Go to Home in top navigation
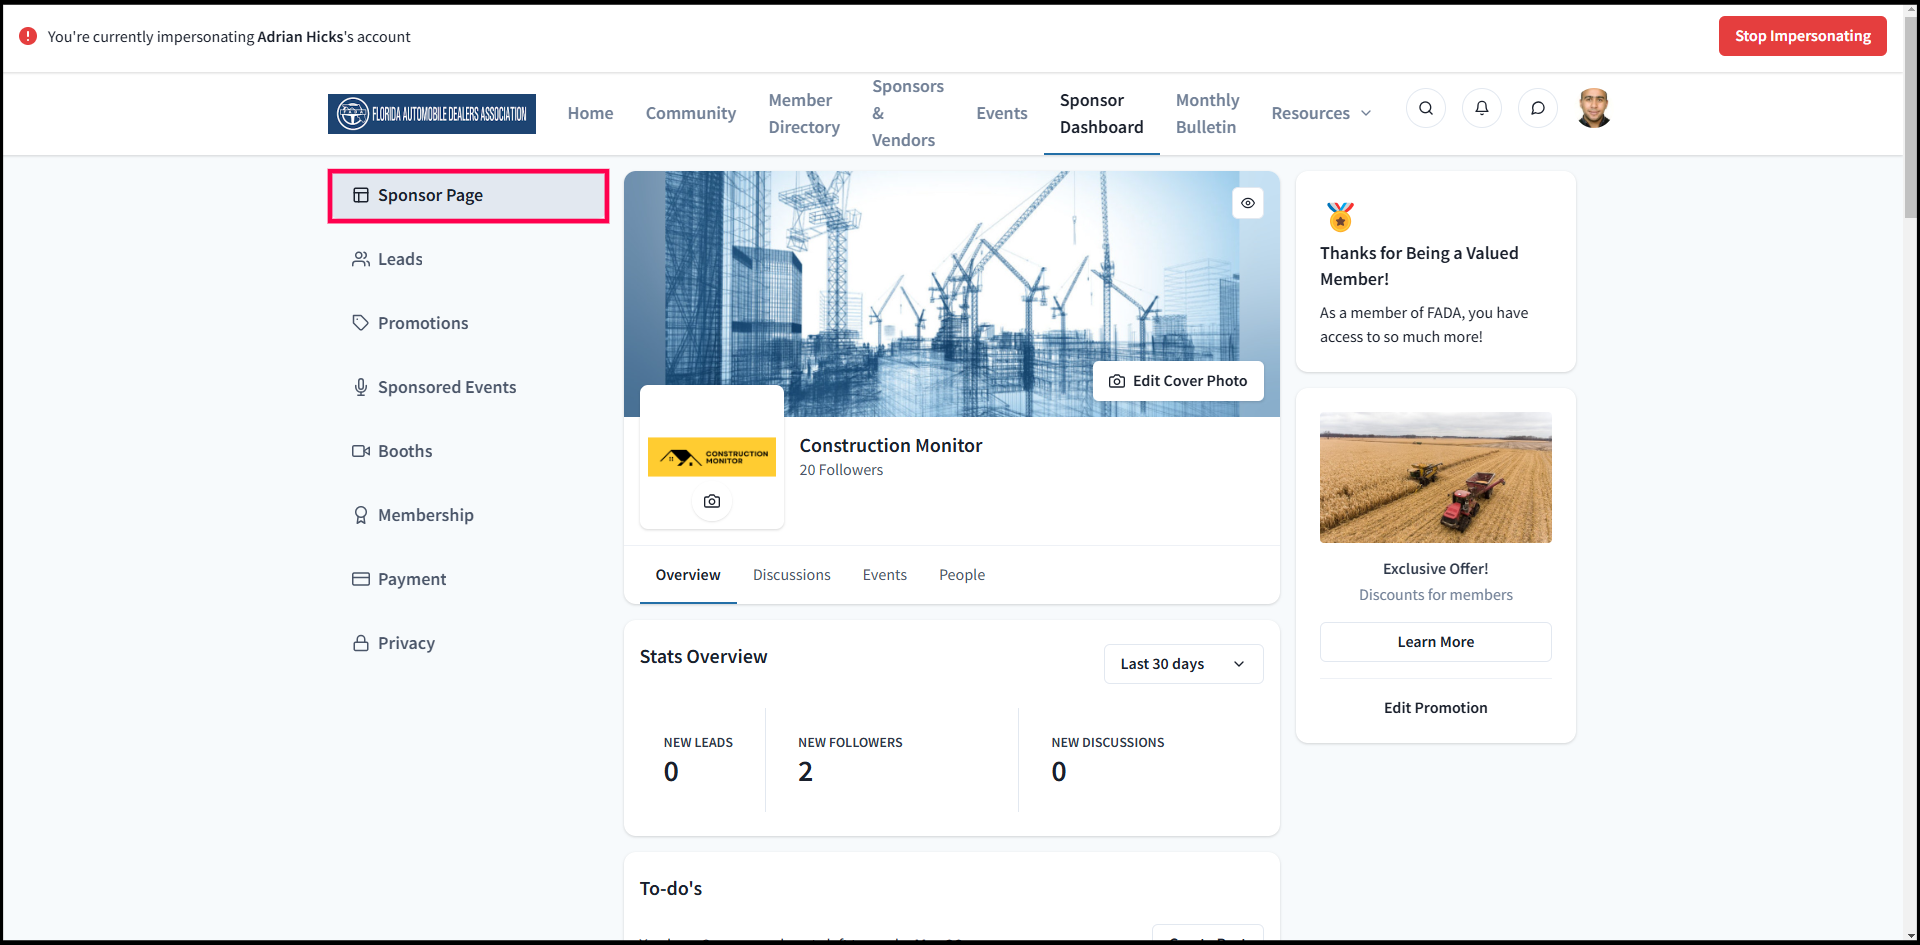Viewport: 1920px width, 945px height. [x=591, y=113]
